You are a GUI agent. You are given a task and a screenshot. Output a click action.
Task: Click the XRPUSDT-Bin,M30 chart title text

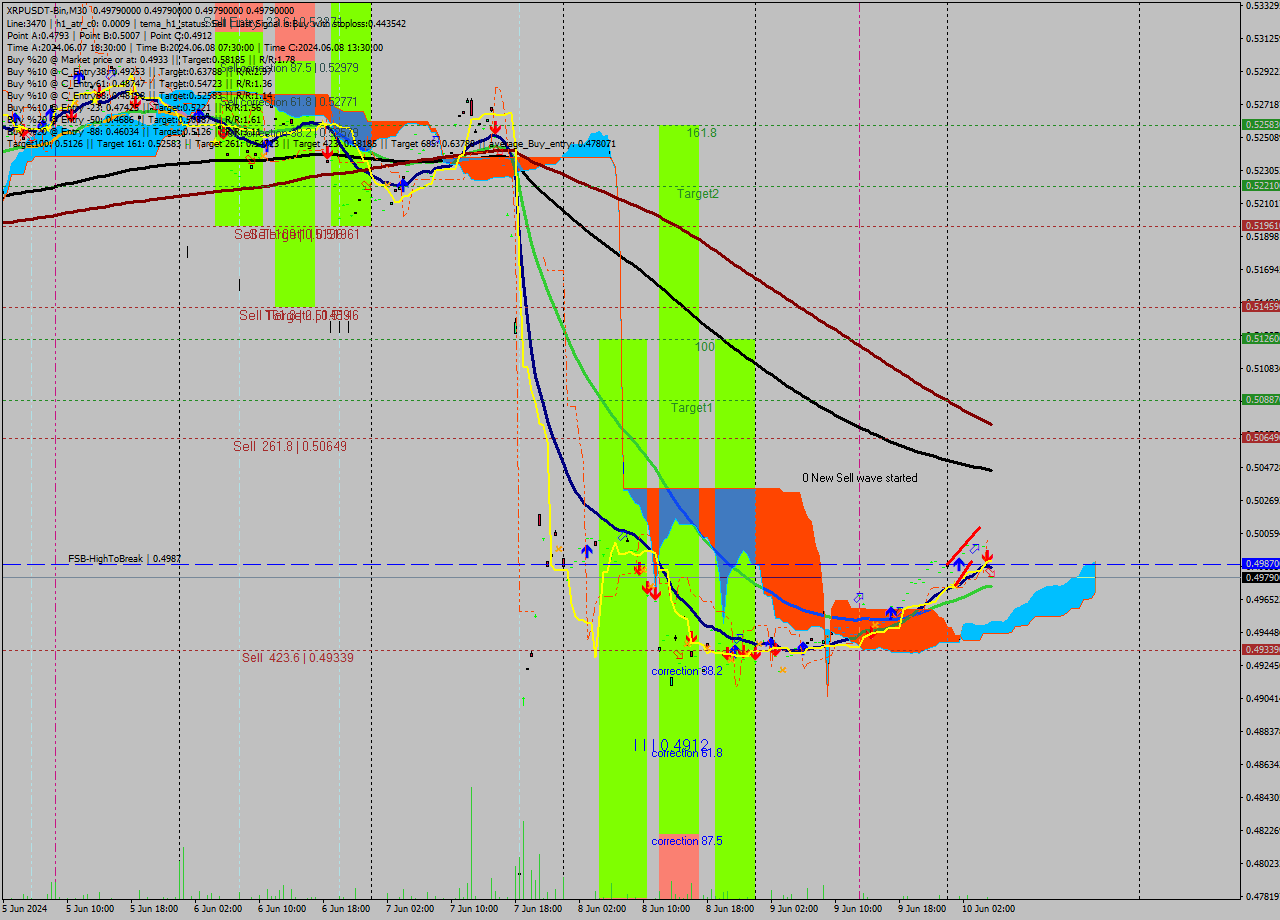[x=48, y=10]
